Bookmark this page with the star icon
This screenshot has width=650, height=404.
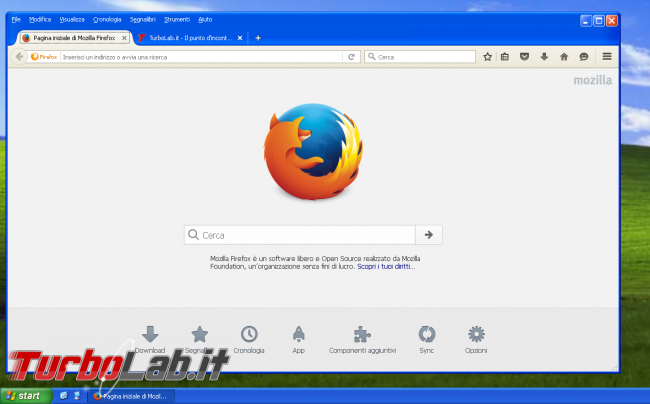[488, 57]
